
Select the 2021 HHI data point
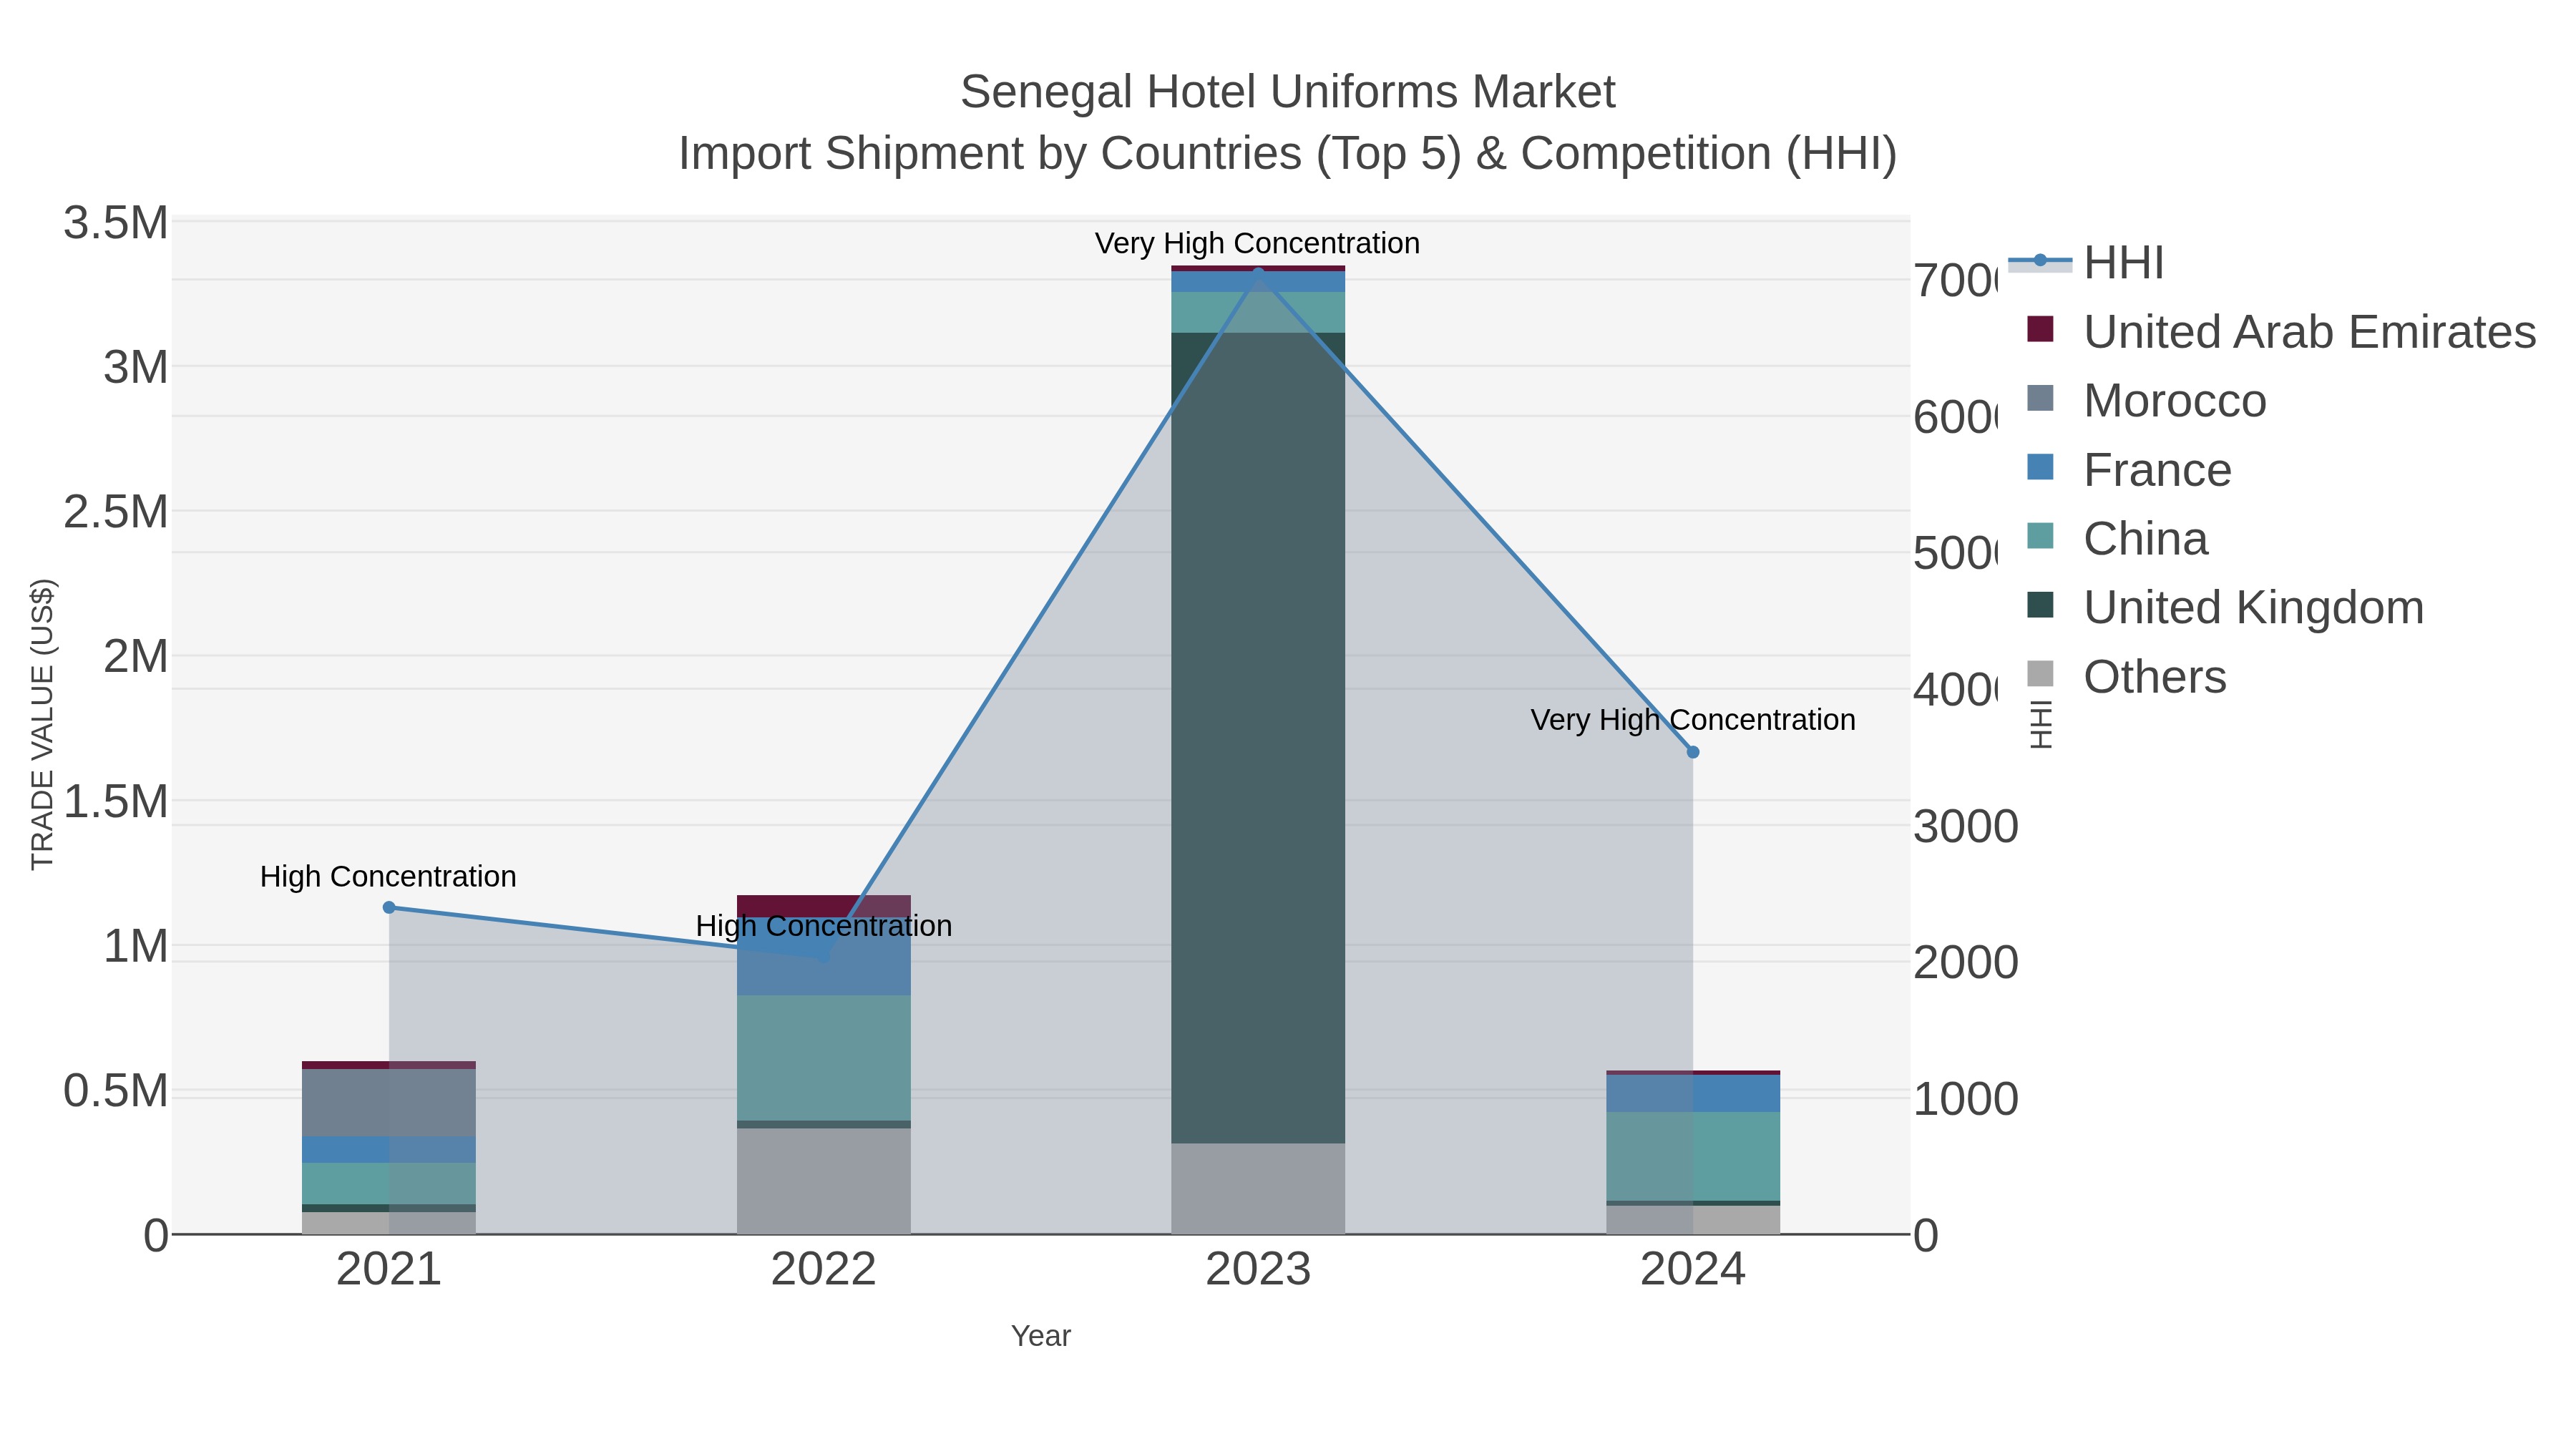389,907
